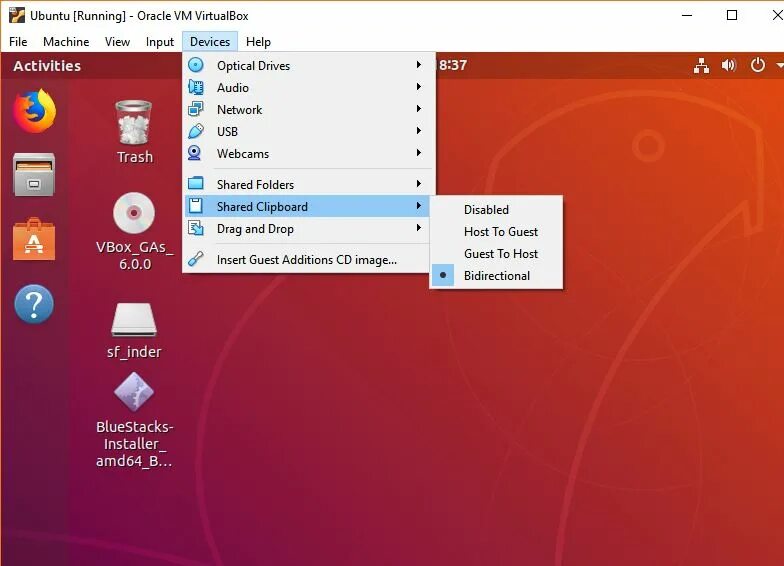Viewport: 784px width, 566px height.
Task: Expand the Shared Folders submenu arrow
Action: coord(418,184)
